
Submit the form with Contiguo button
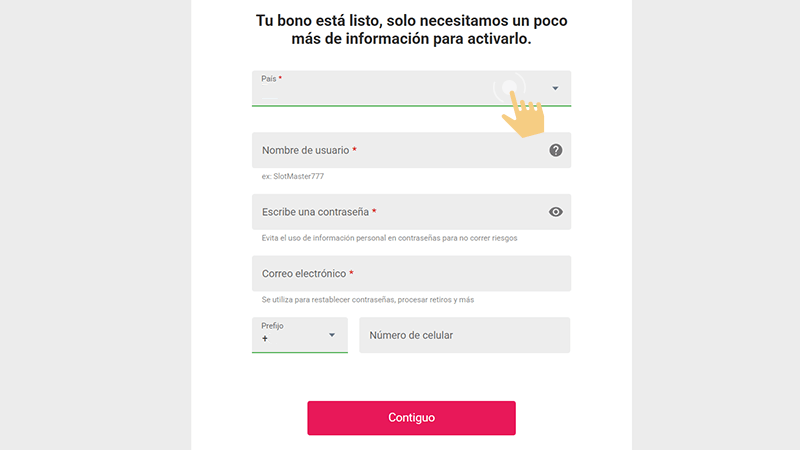(x=411, y=418)
